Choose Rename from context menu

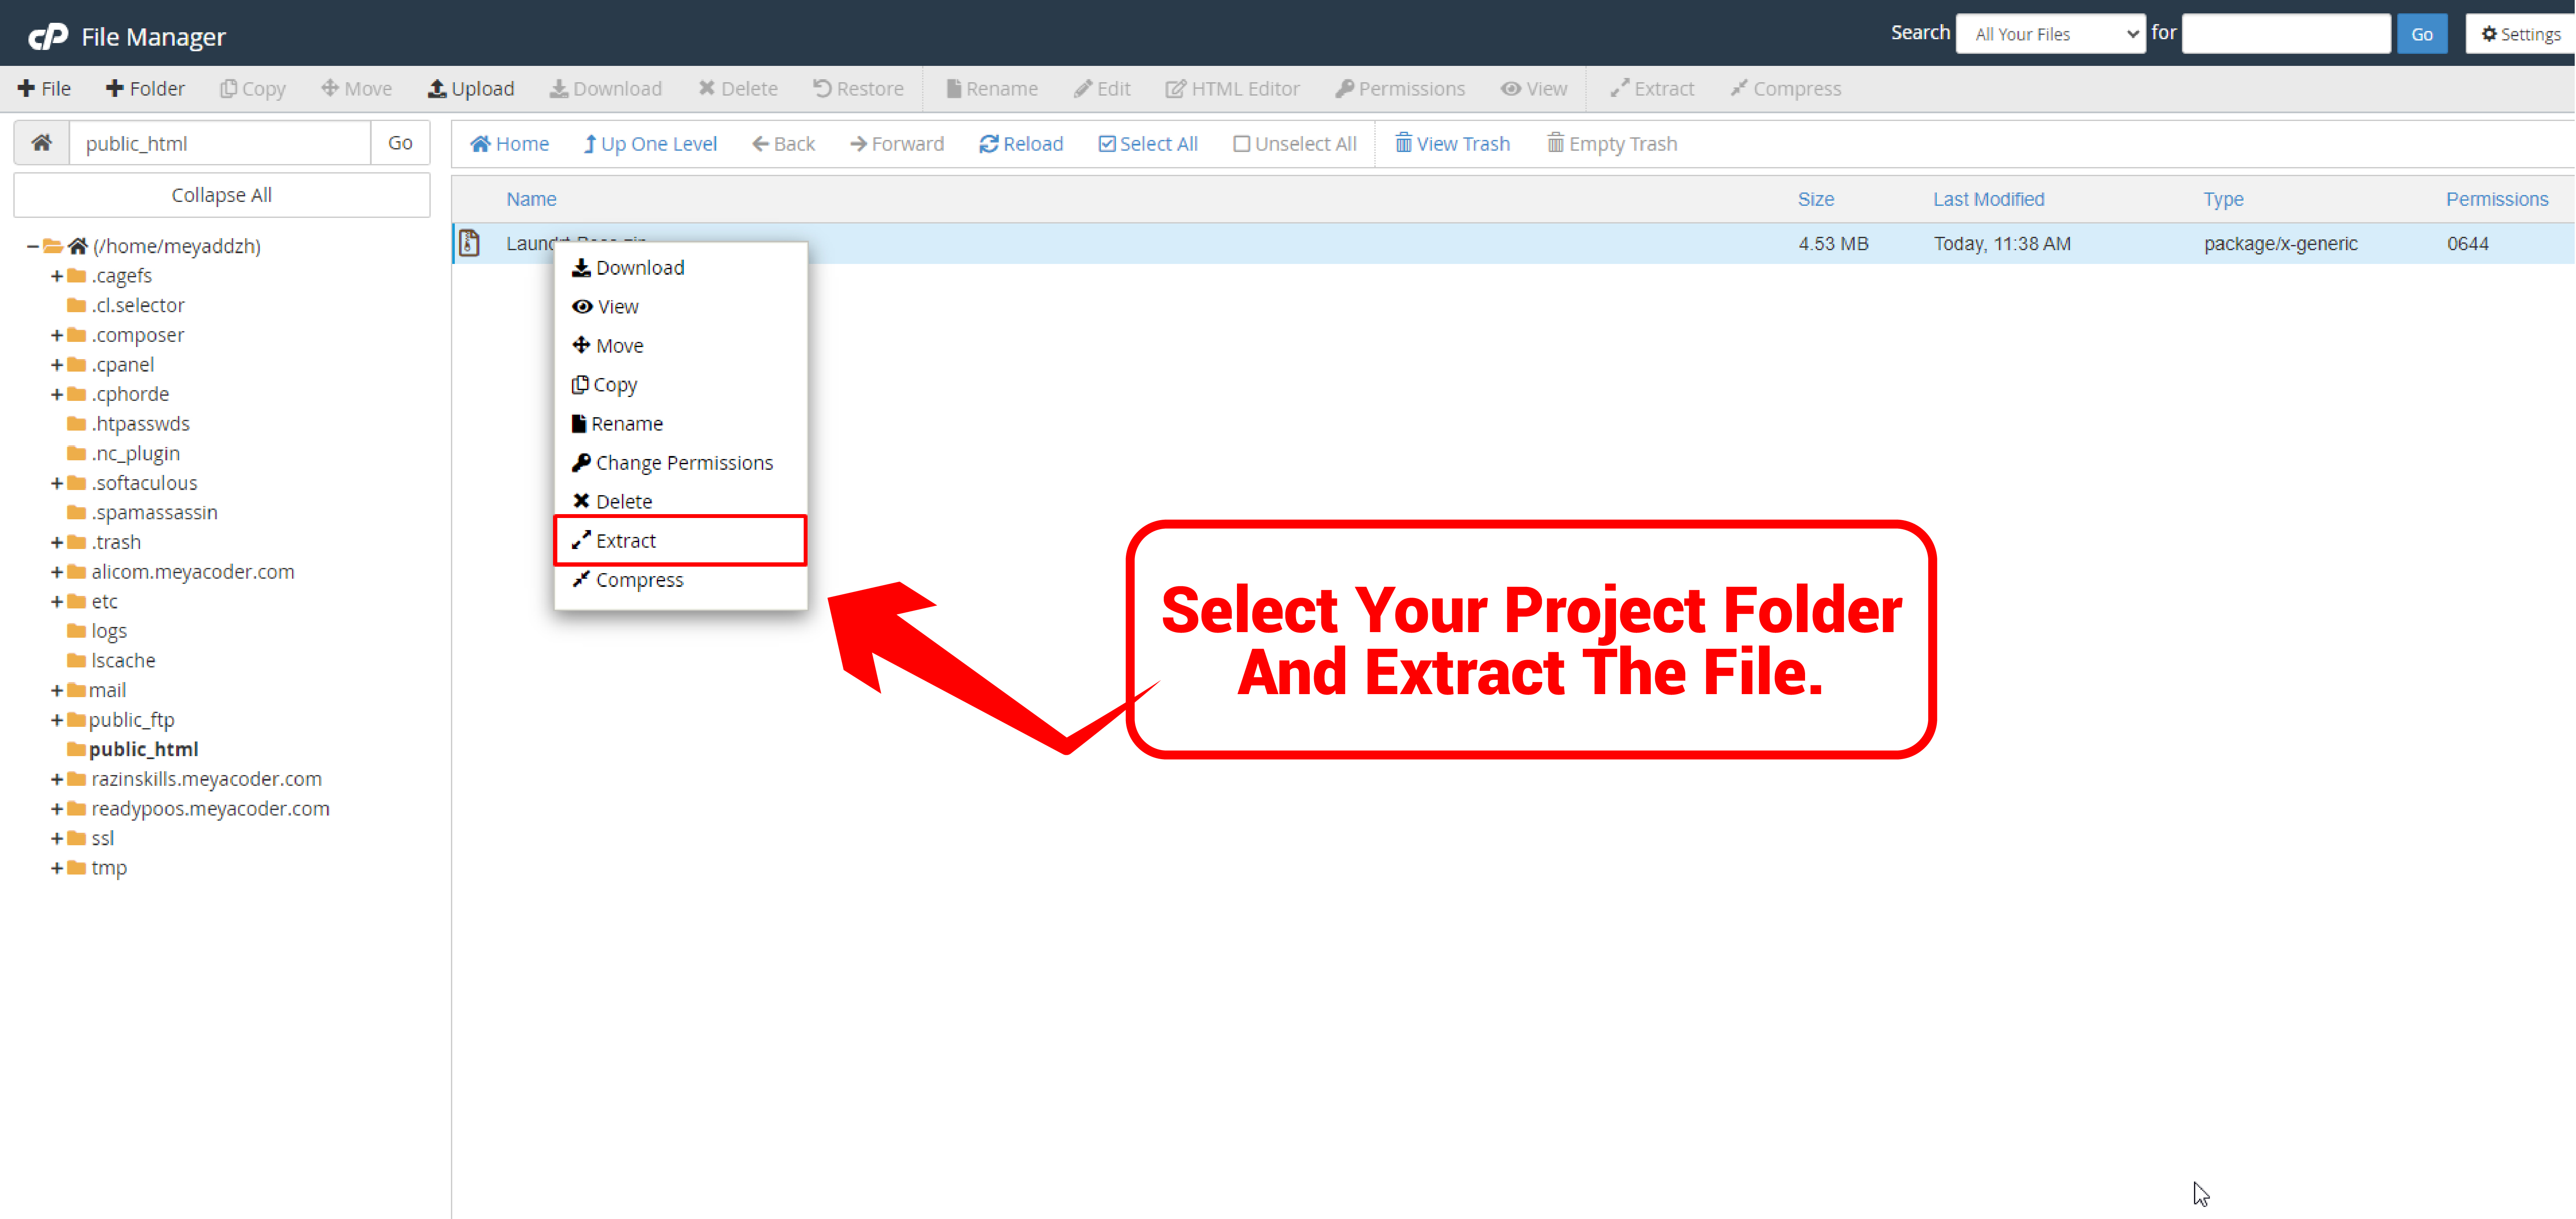pos(680,424)
